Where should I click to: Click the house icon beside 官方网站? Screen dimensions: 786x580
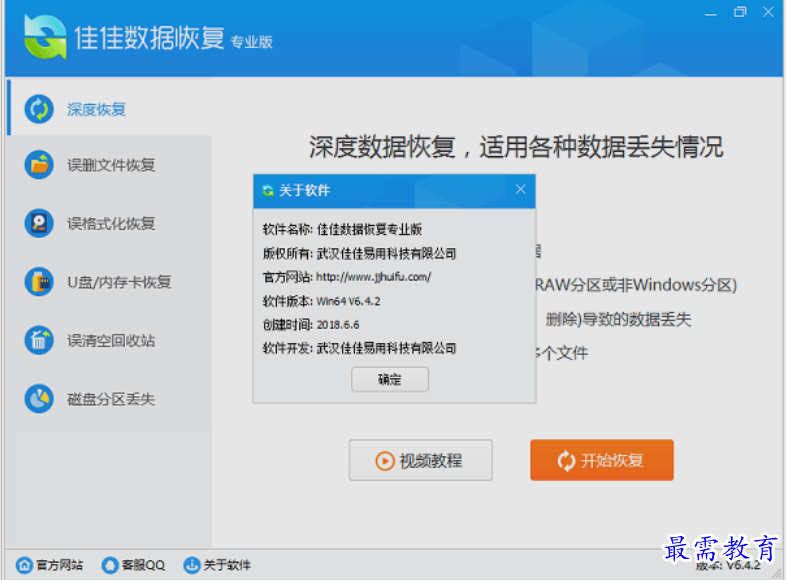pos(24,565)
